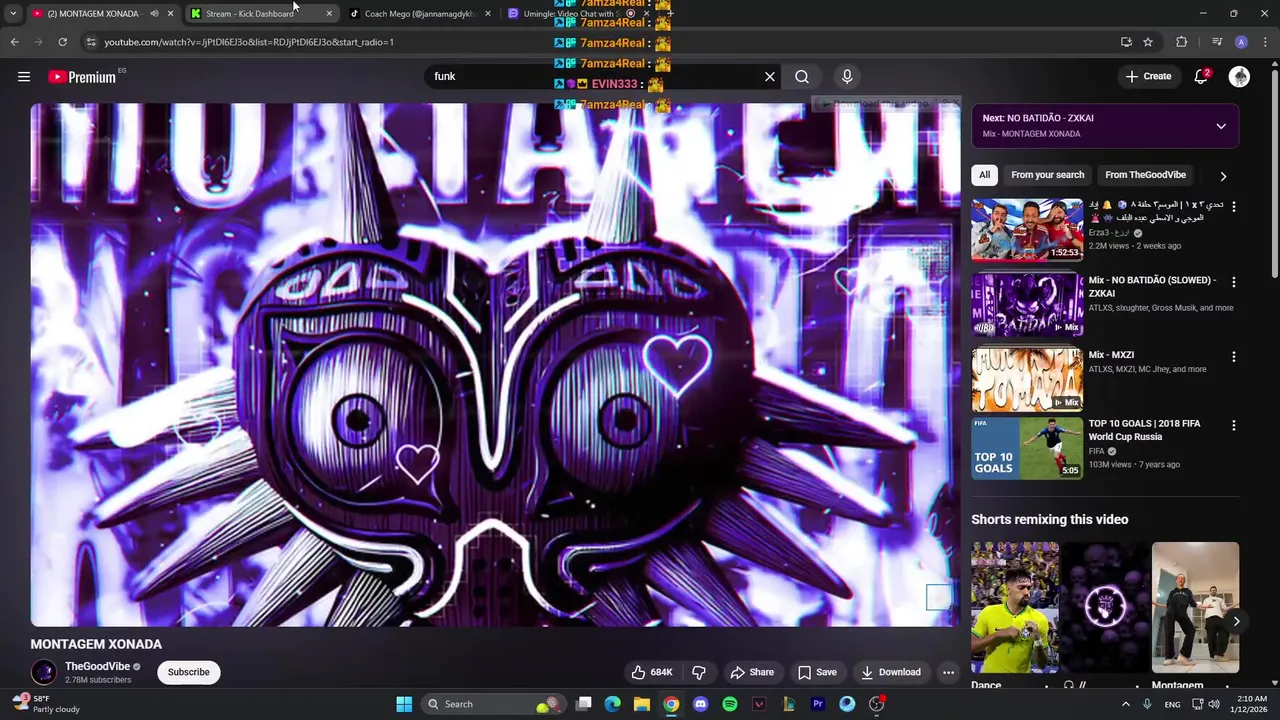
Task: Dislike the video with thumbs-down
Action: pyautogui.click(x=699, y=672)
